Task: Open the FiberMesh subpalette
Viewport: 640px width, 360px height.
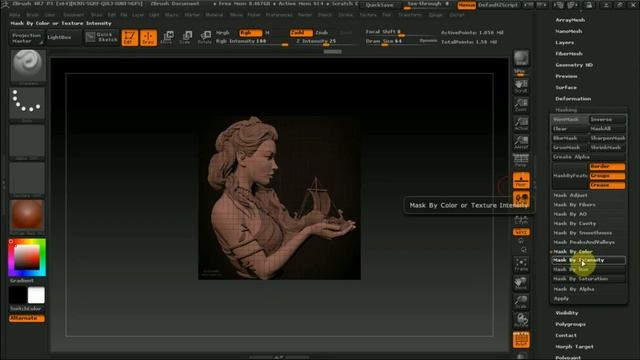Action: click(569, 53)
